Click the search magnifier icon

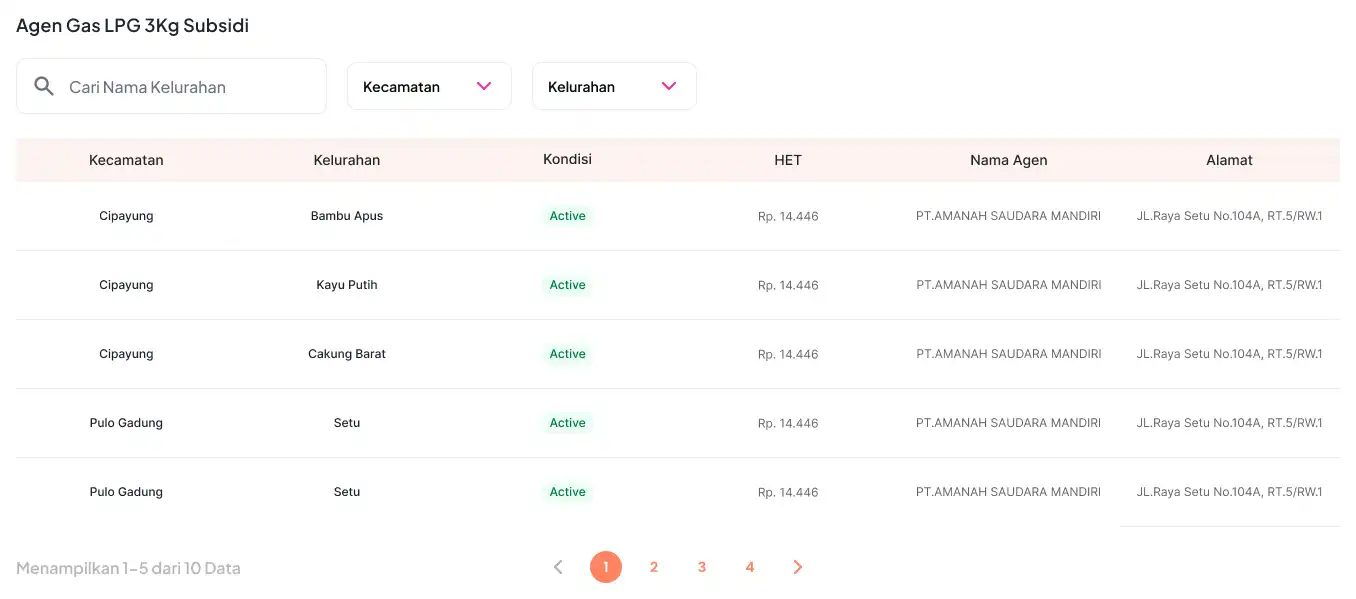[44, 86]
